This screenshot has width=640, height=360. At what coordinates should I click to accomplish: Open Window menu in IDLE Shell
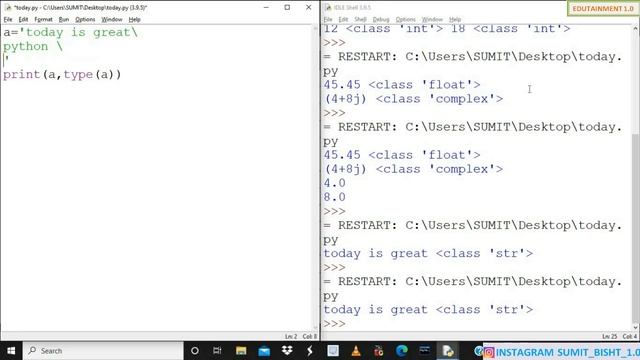[432, 19]
